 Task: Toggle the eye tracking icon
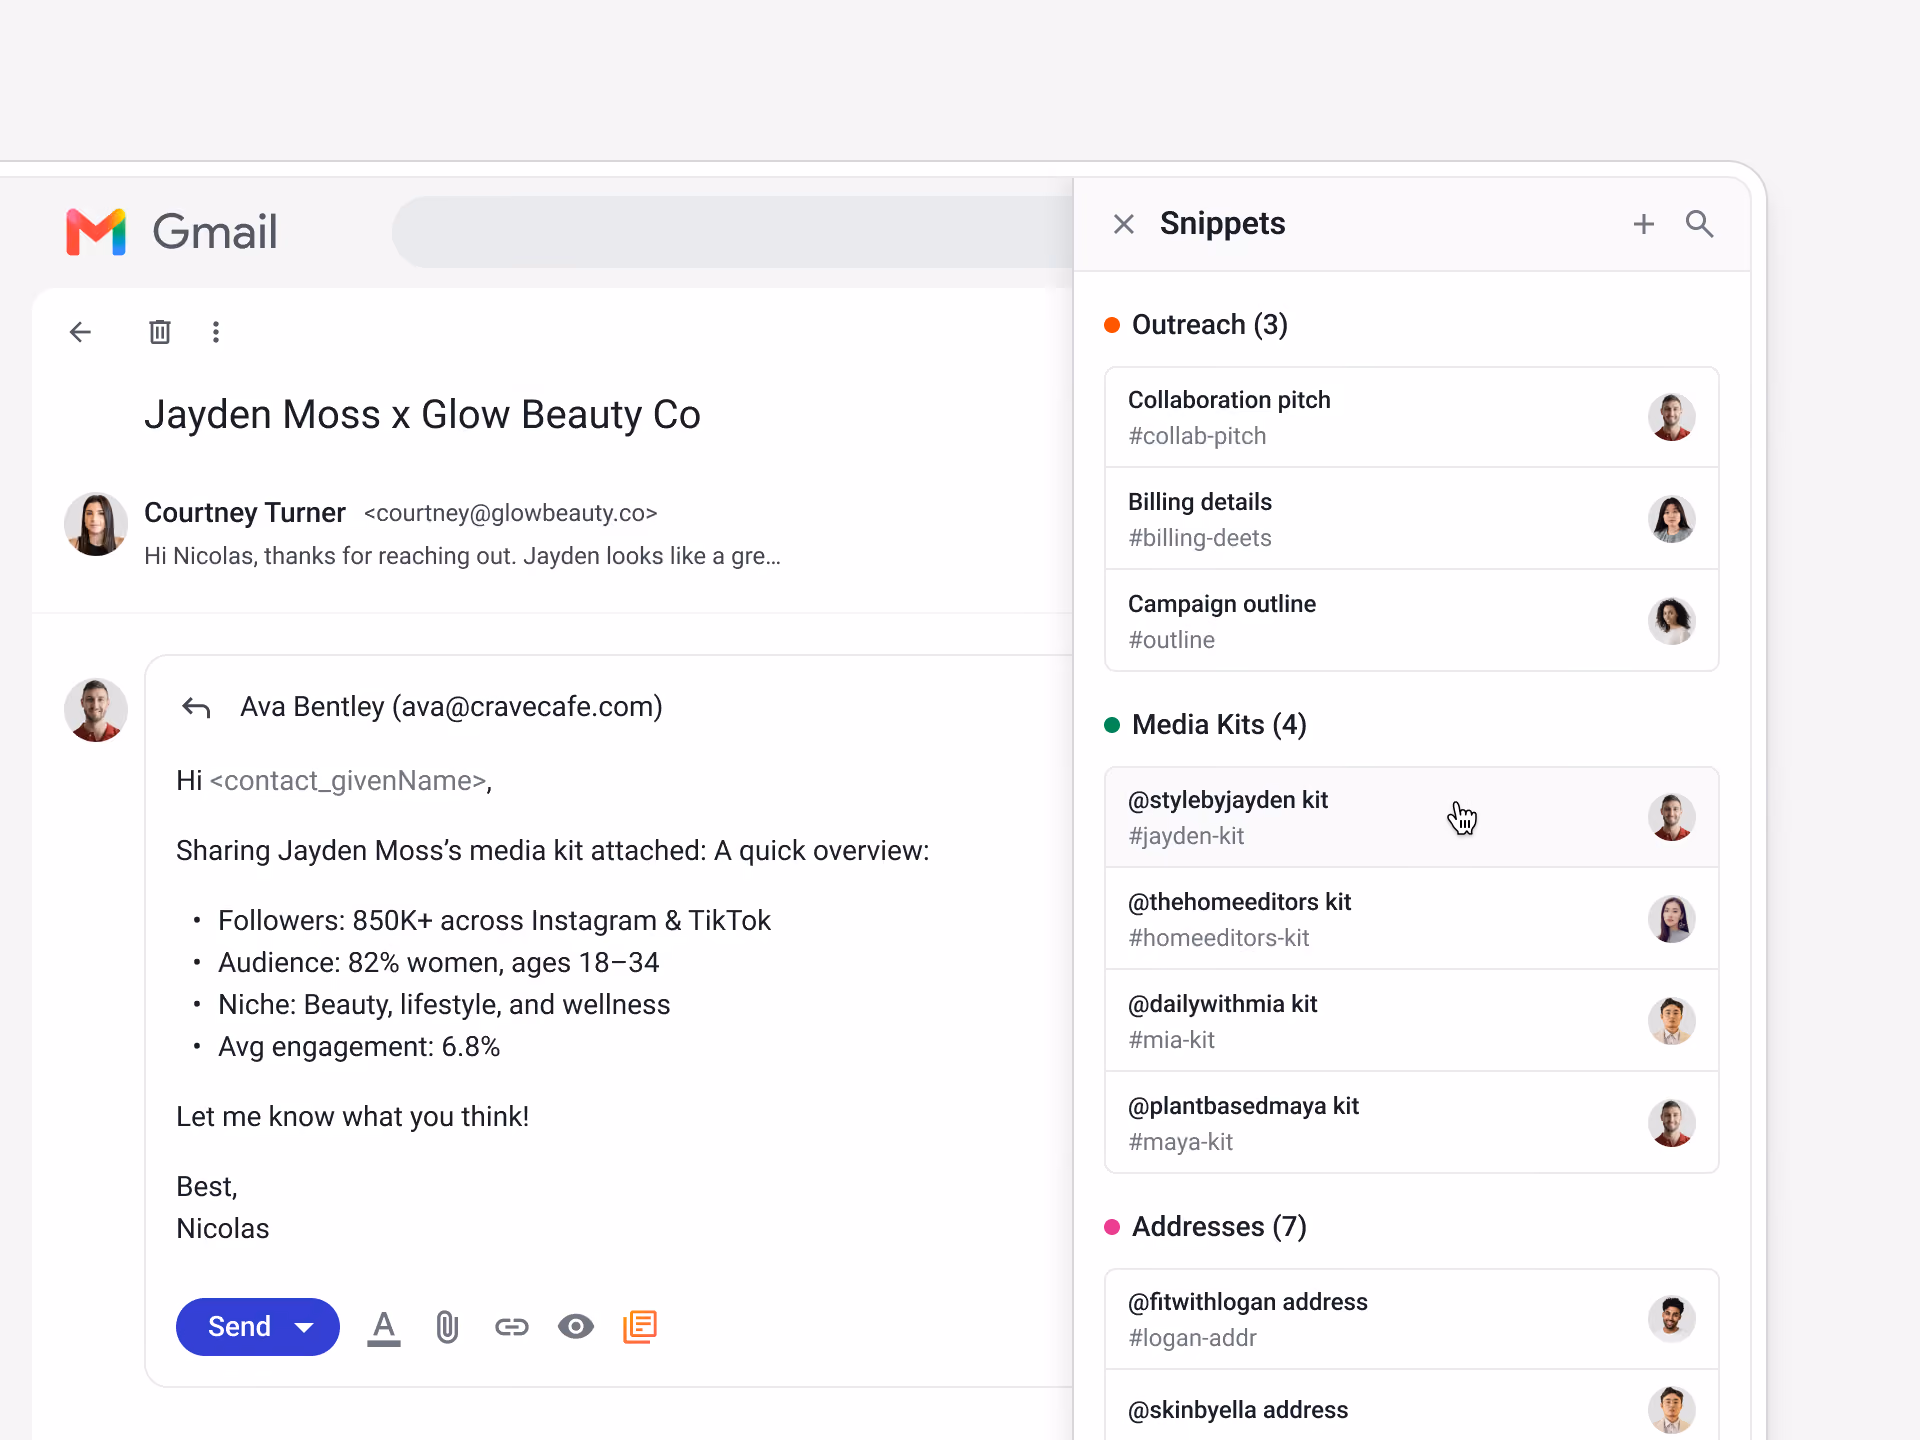pyautogui.click(x=576, y=1327)
